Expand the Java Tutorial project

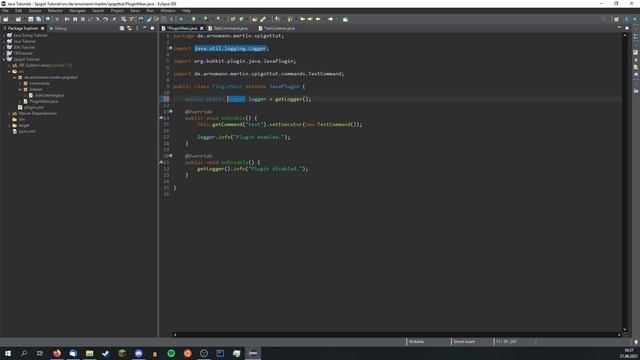pos(4,41)
